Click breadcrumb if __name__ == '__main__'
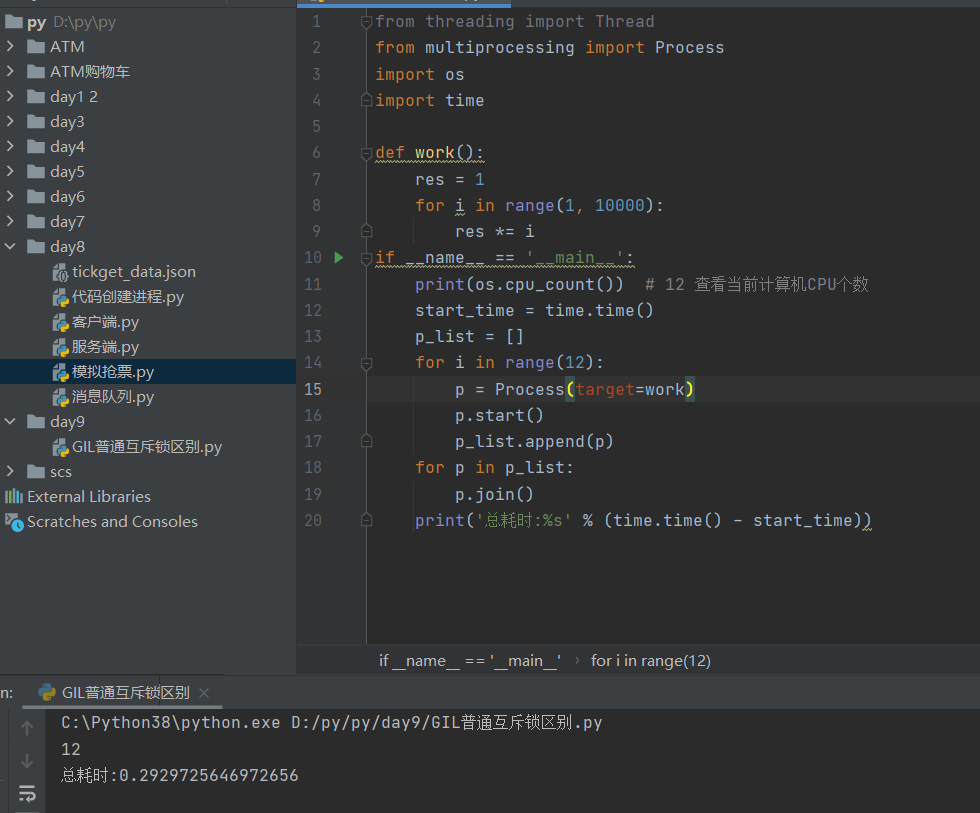 point(469,660)
